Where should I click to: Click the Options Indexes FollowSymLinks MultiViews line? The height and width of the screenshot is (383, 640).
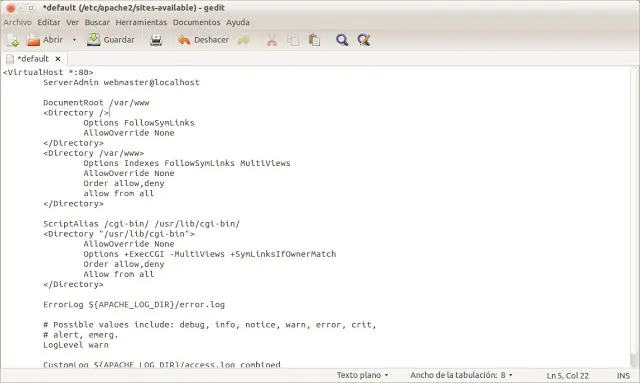tap(187, 163)
